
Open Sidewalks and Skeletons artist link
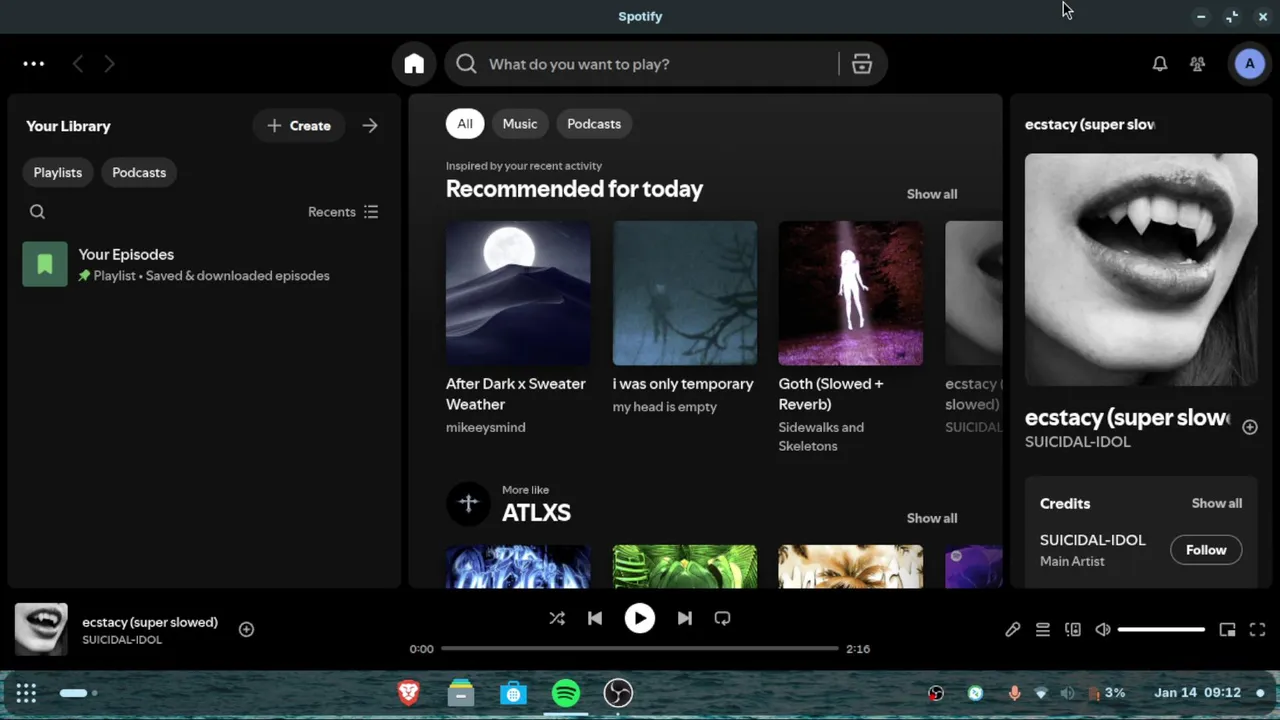tap(821, 437)
